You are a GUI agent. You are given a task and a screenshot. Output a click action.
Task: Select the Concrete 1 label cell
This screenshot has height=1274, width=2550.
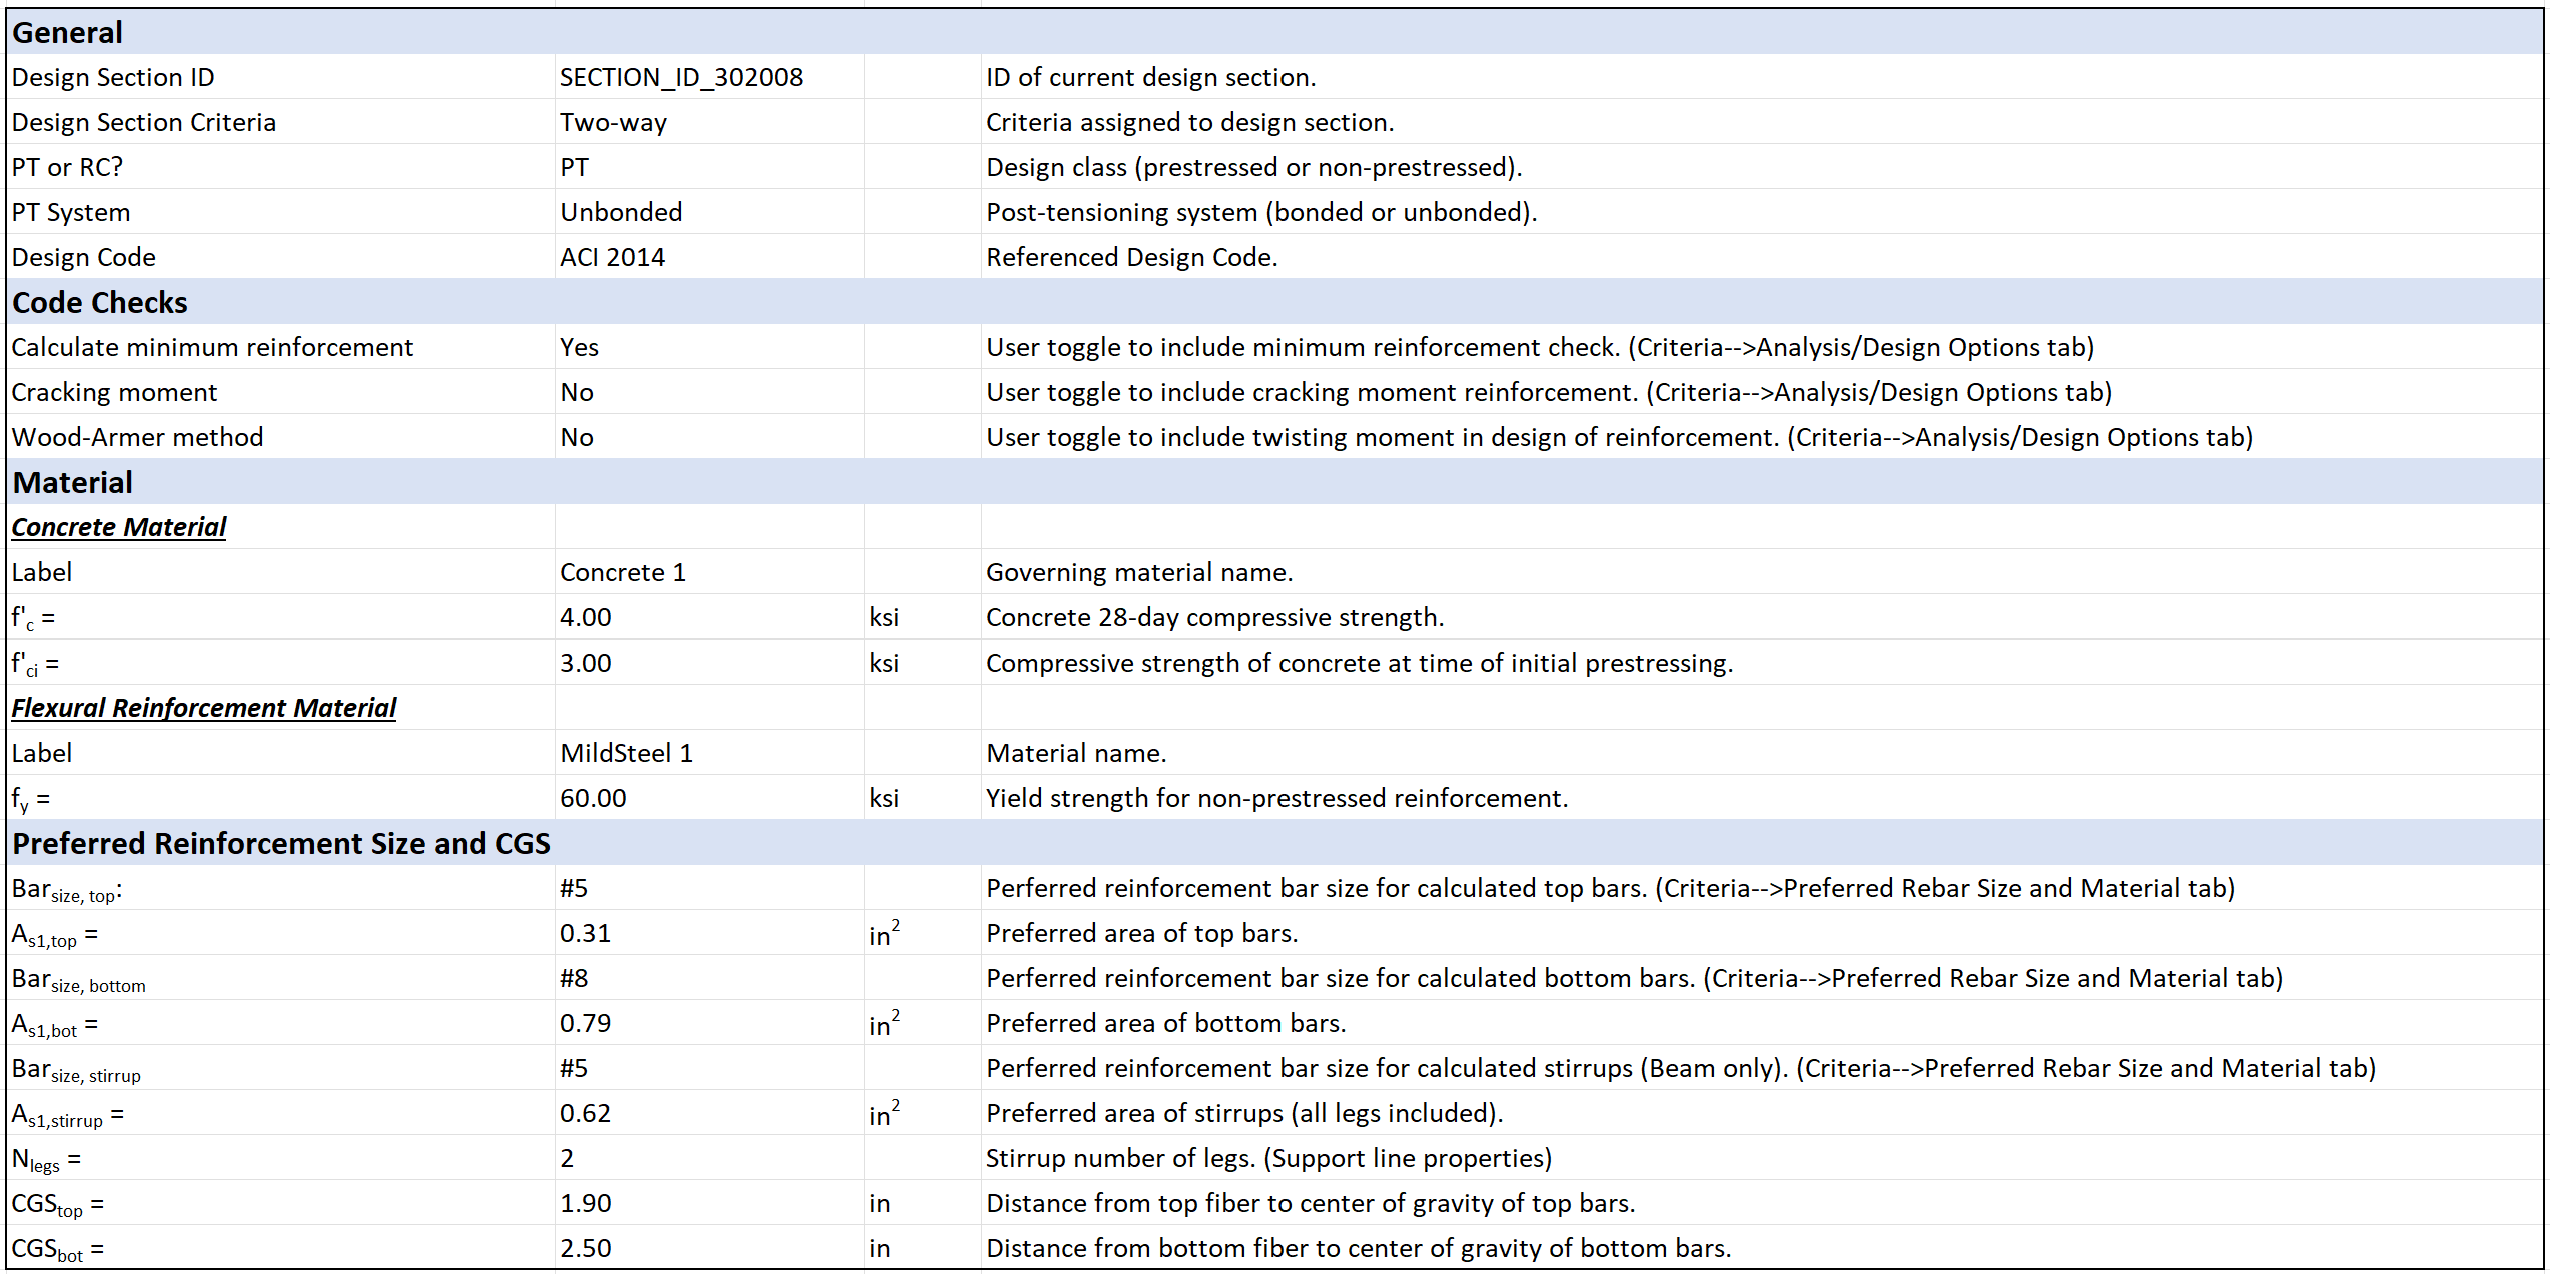click(x=623, y=571)
